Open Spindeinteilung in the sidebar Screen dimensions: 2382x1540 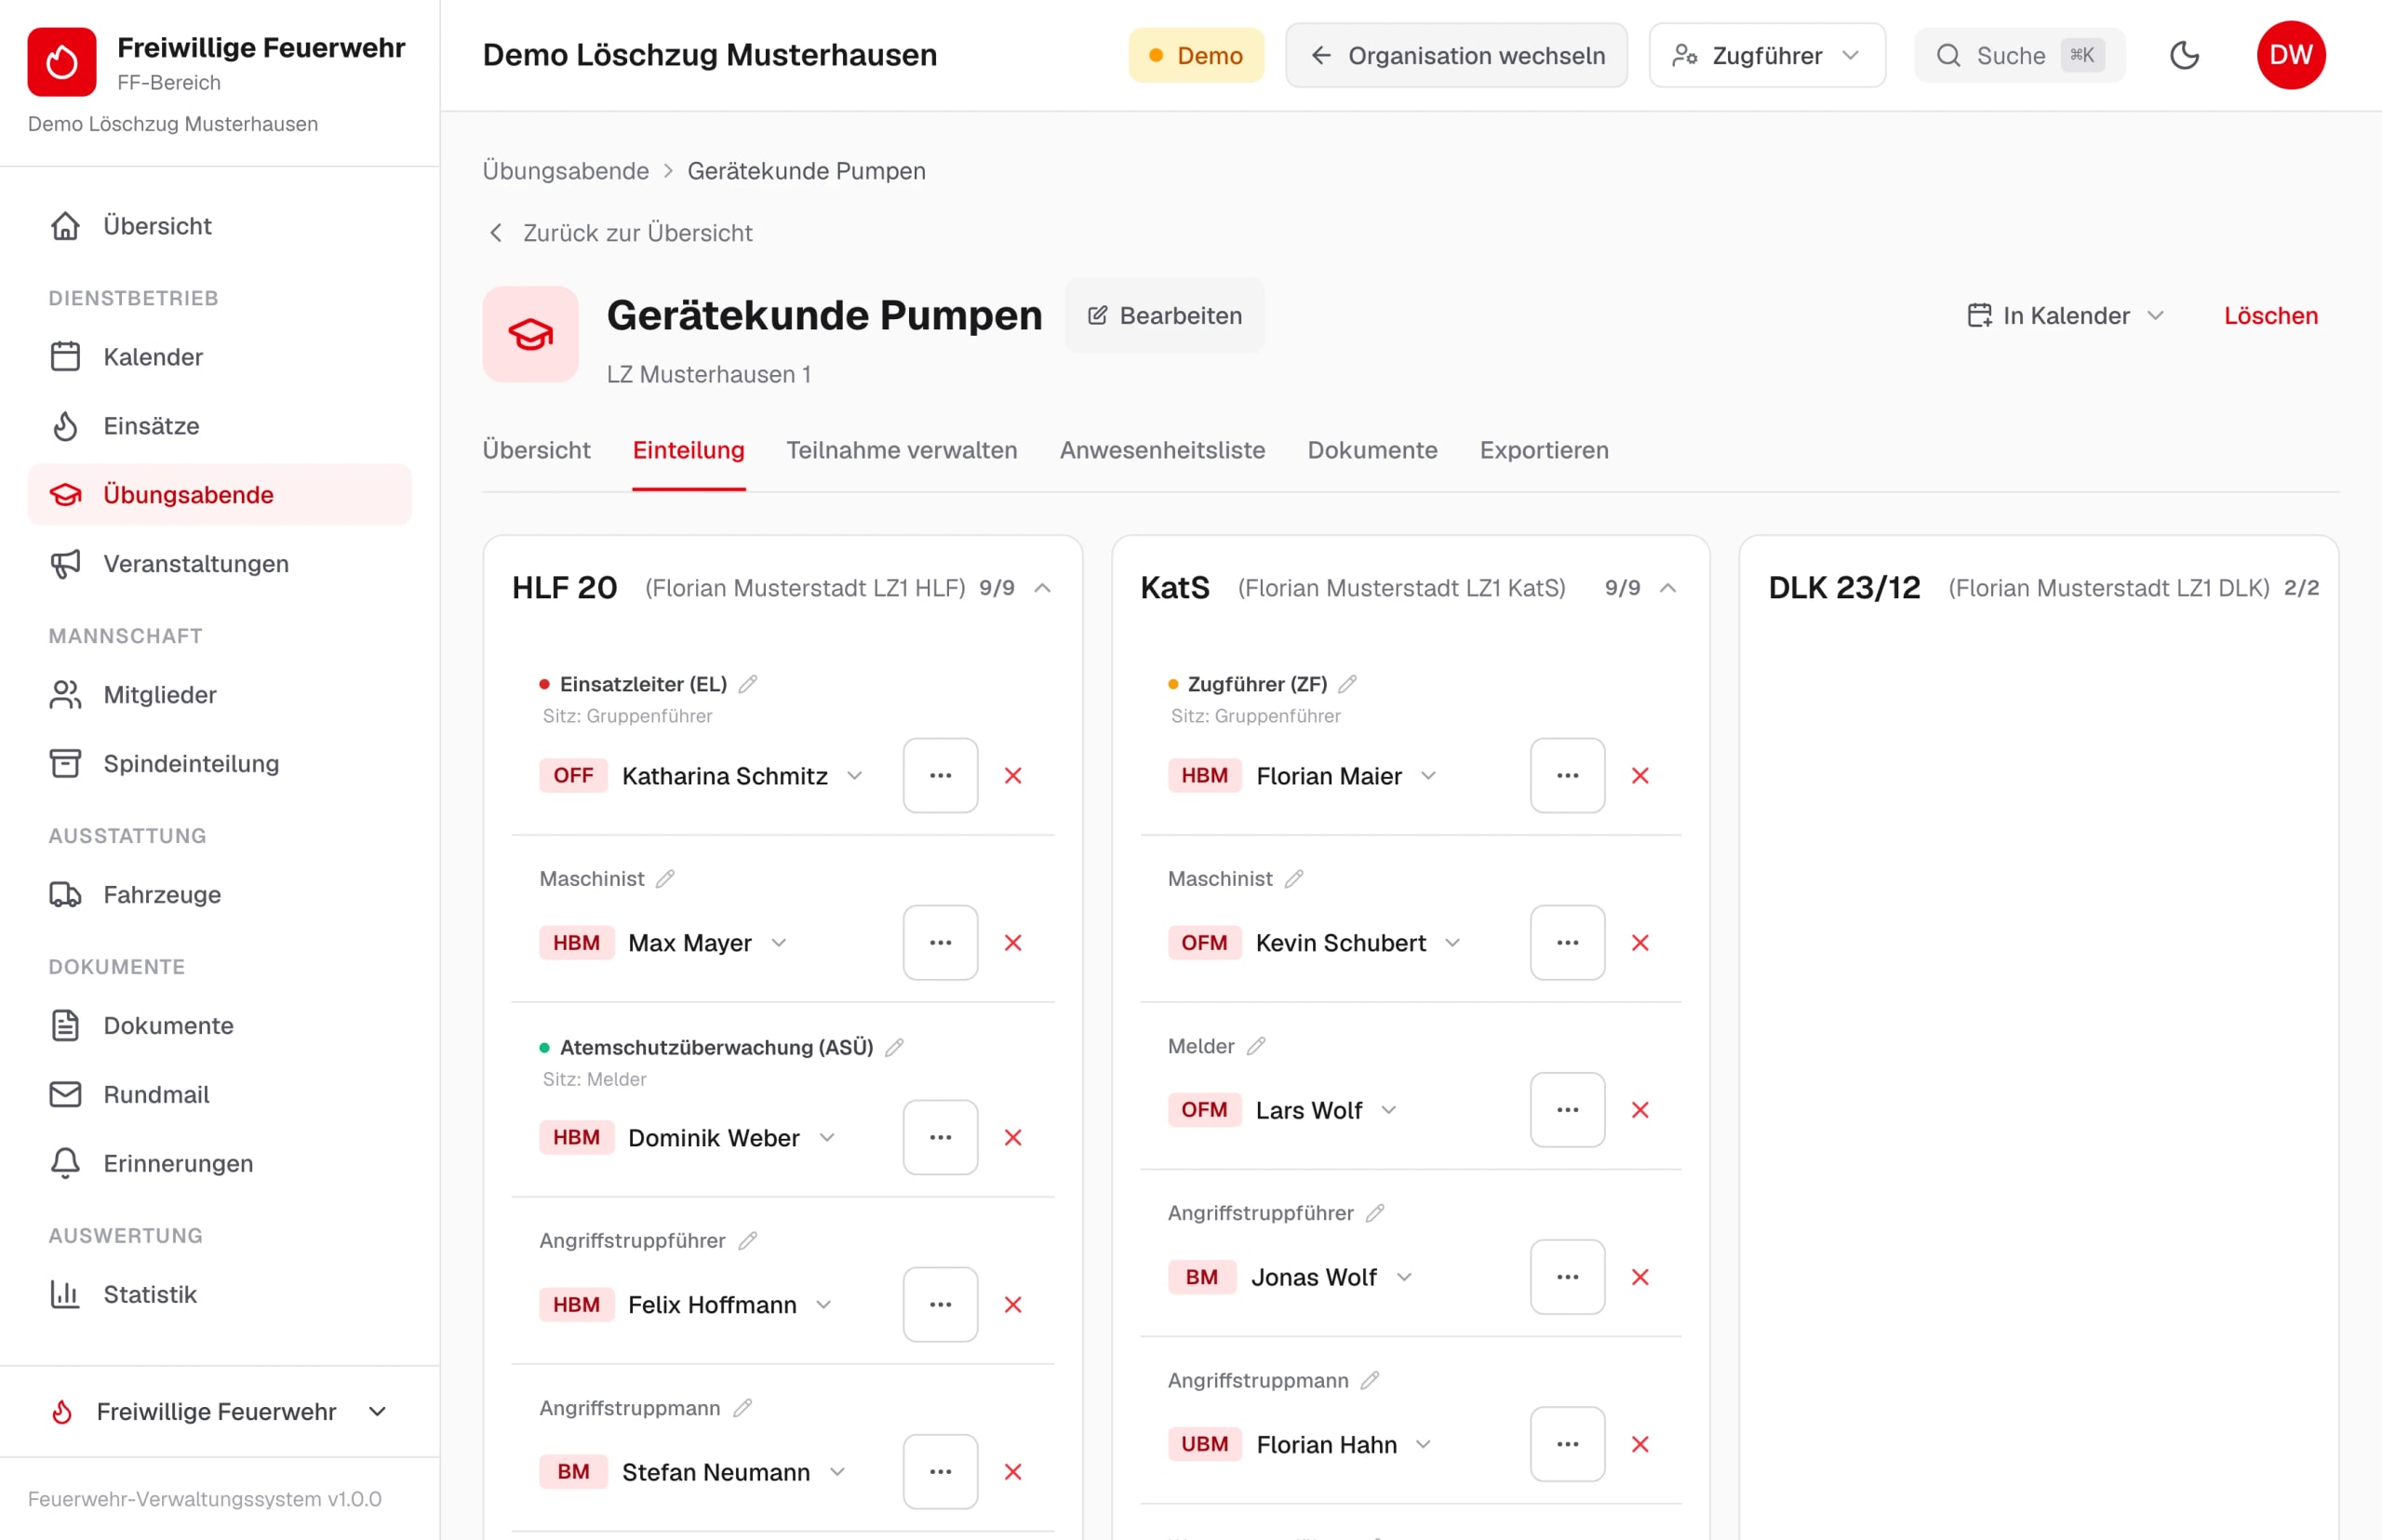[x=219, y=764]
